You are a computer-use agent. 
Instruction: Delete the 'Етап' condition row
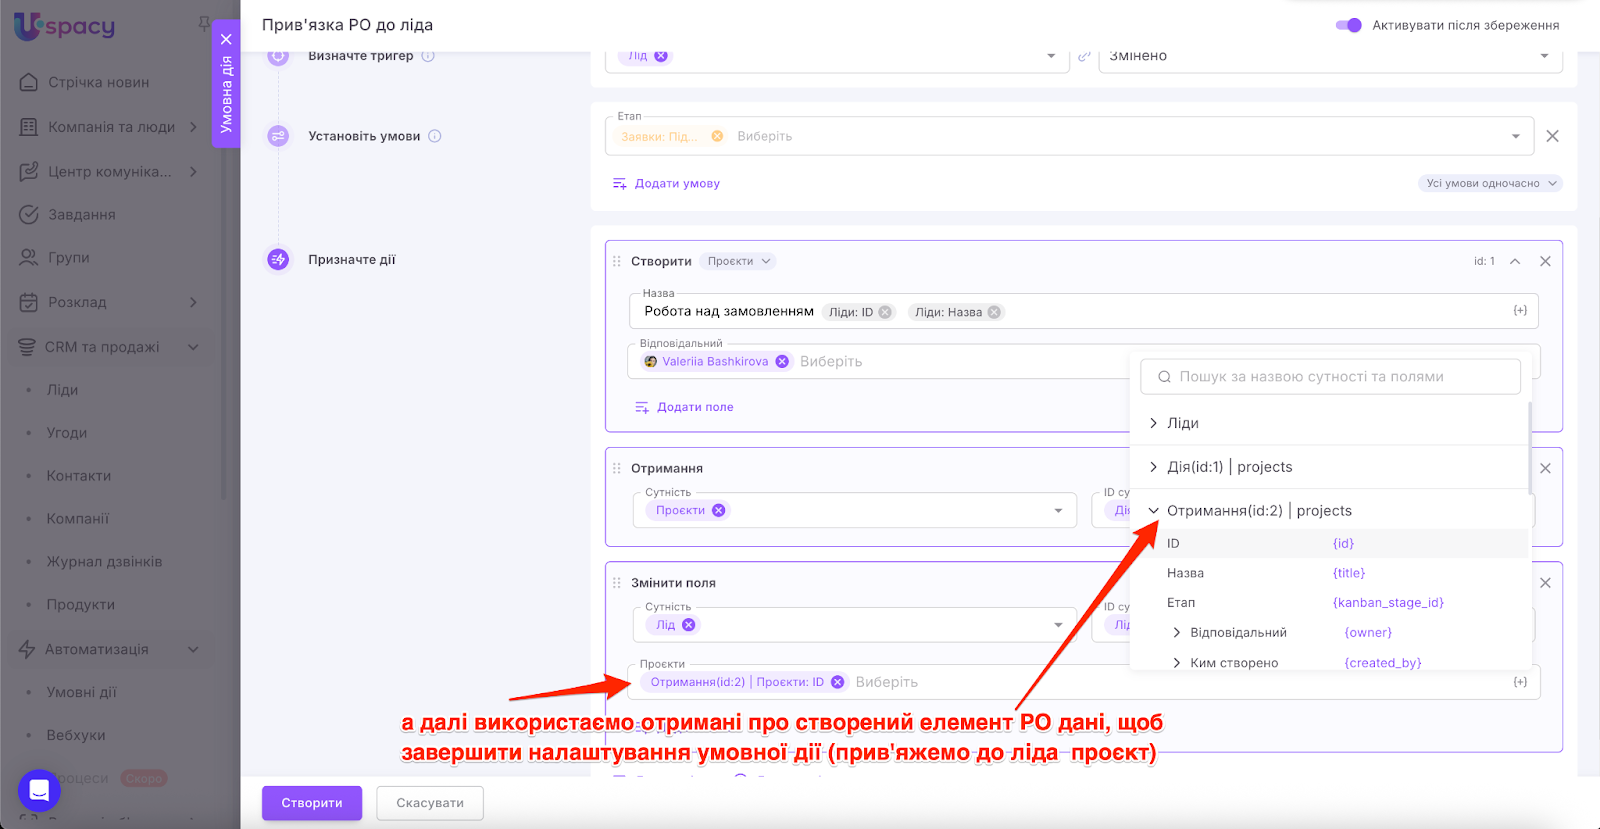1552,136
